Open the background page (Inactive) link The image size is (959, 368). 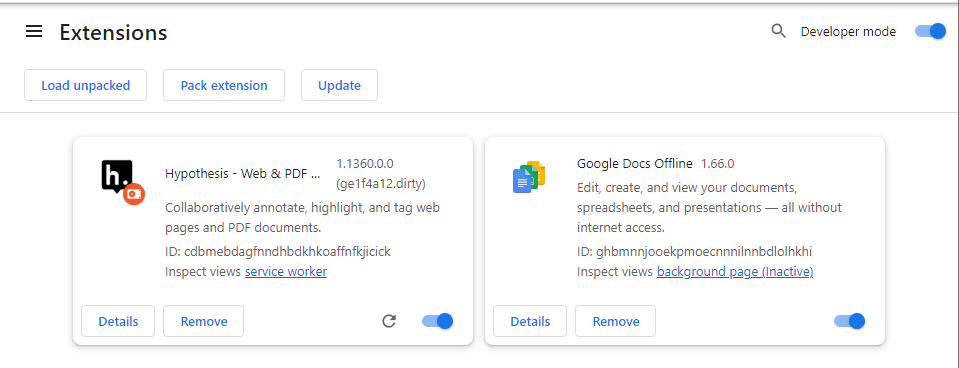(735, 271)
